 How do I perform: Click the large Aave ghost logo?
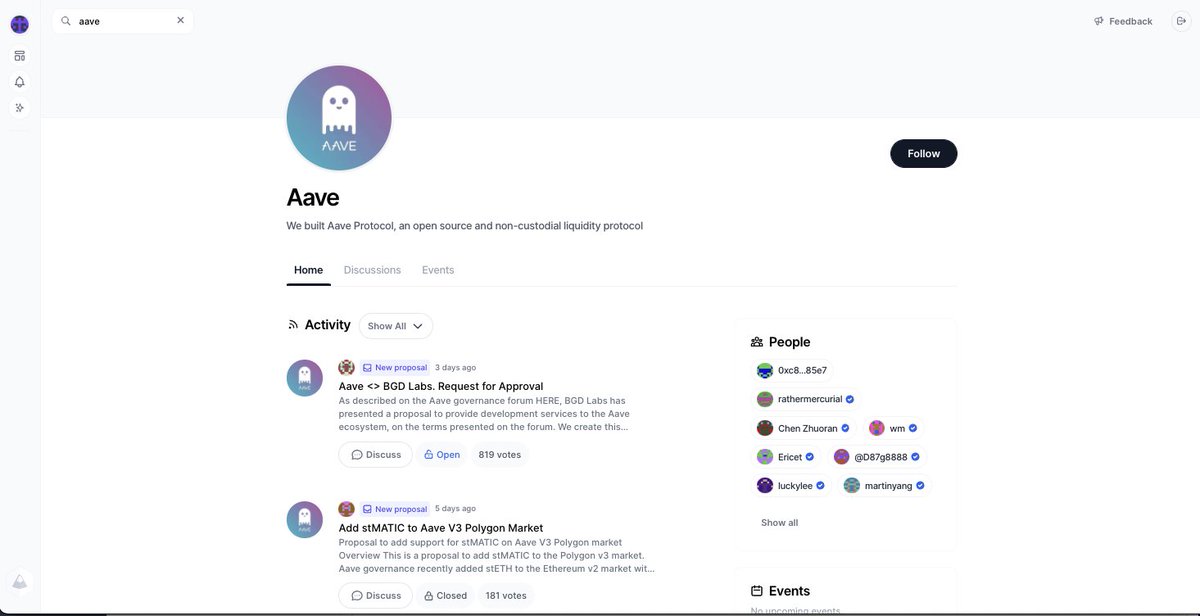point(339,118)
